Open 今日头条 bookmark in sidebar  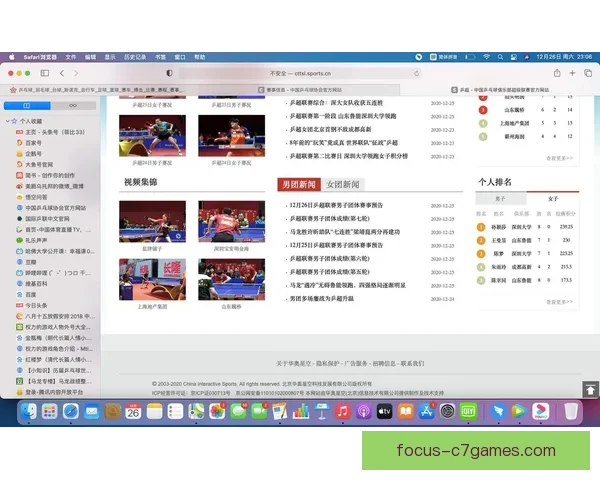click(x=36, y=305)
